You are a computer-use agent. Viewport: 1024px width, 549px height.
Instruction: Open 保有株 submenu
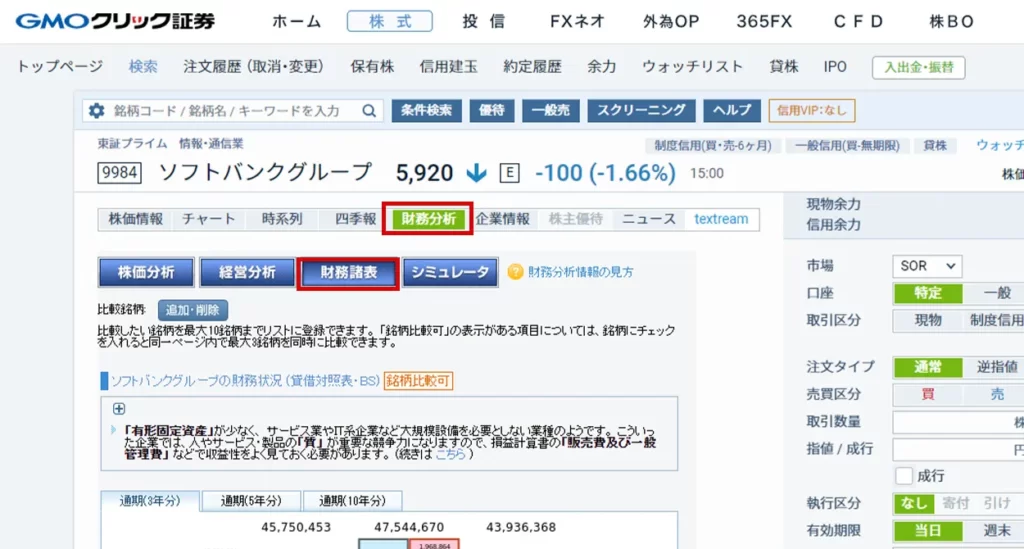(x=372, y=67)
